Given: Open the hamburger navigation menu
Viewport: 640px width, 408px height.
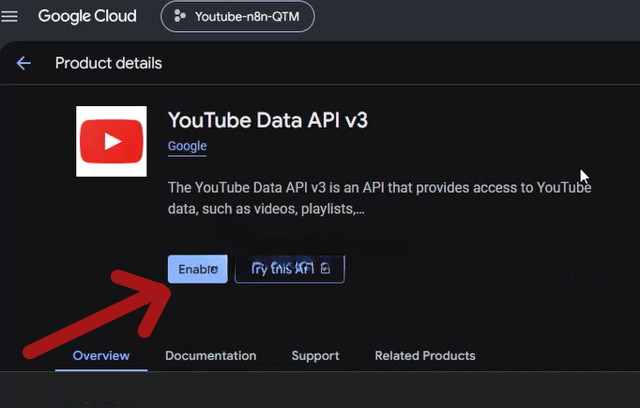Looking at the screenshot, I should [9, 17].
